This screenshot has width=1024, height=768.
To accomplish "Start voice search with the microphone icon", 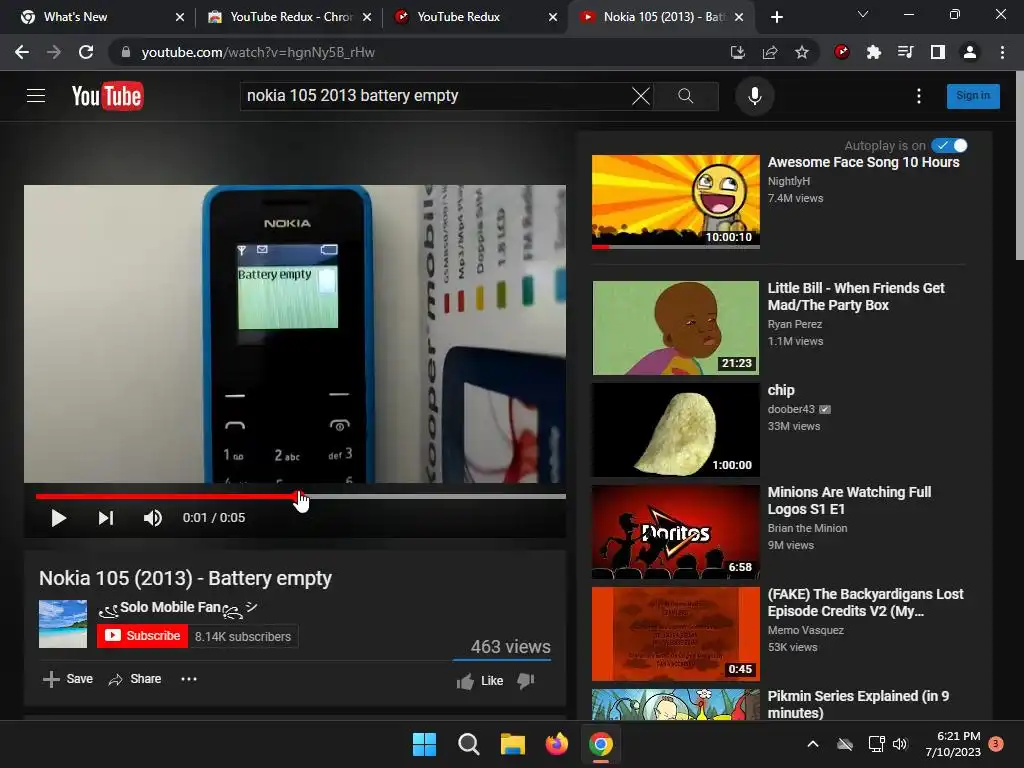I will tap(754, 96).
